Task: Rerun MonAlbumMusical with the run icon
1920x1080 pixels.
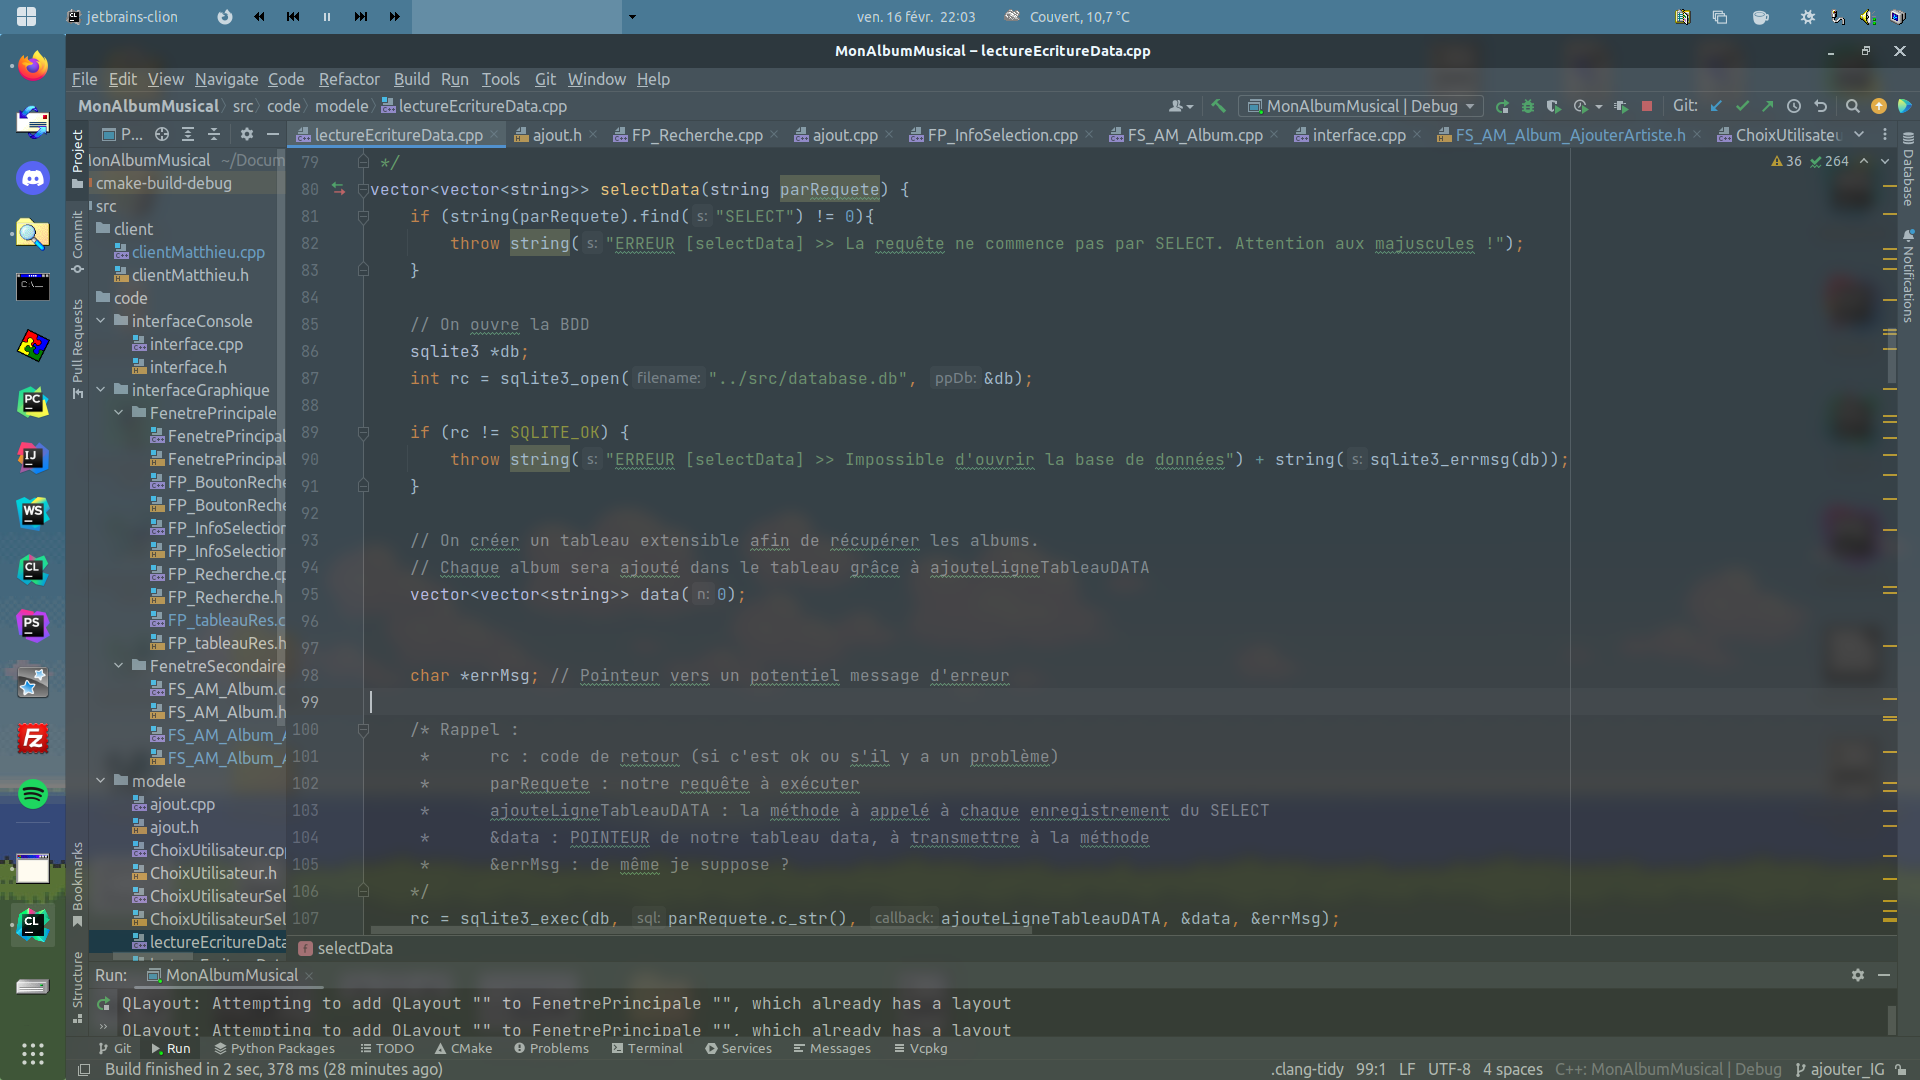Action: tap(1502, 106)
